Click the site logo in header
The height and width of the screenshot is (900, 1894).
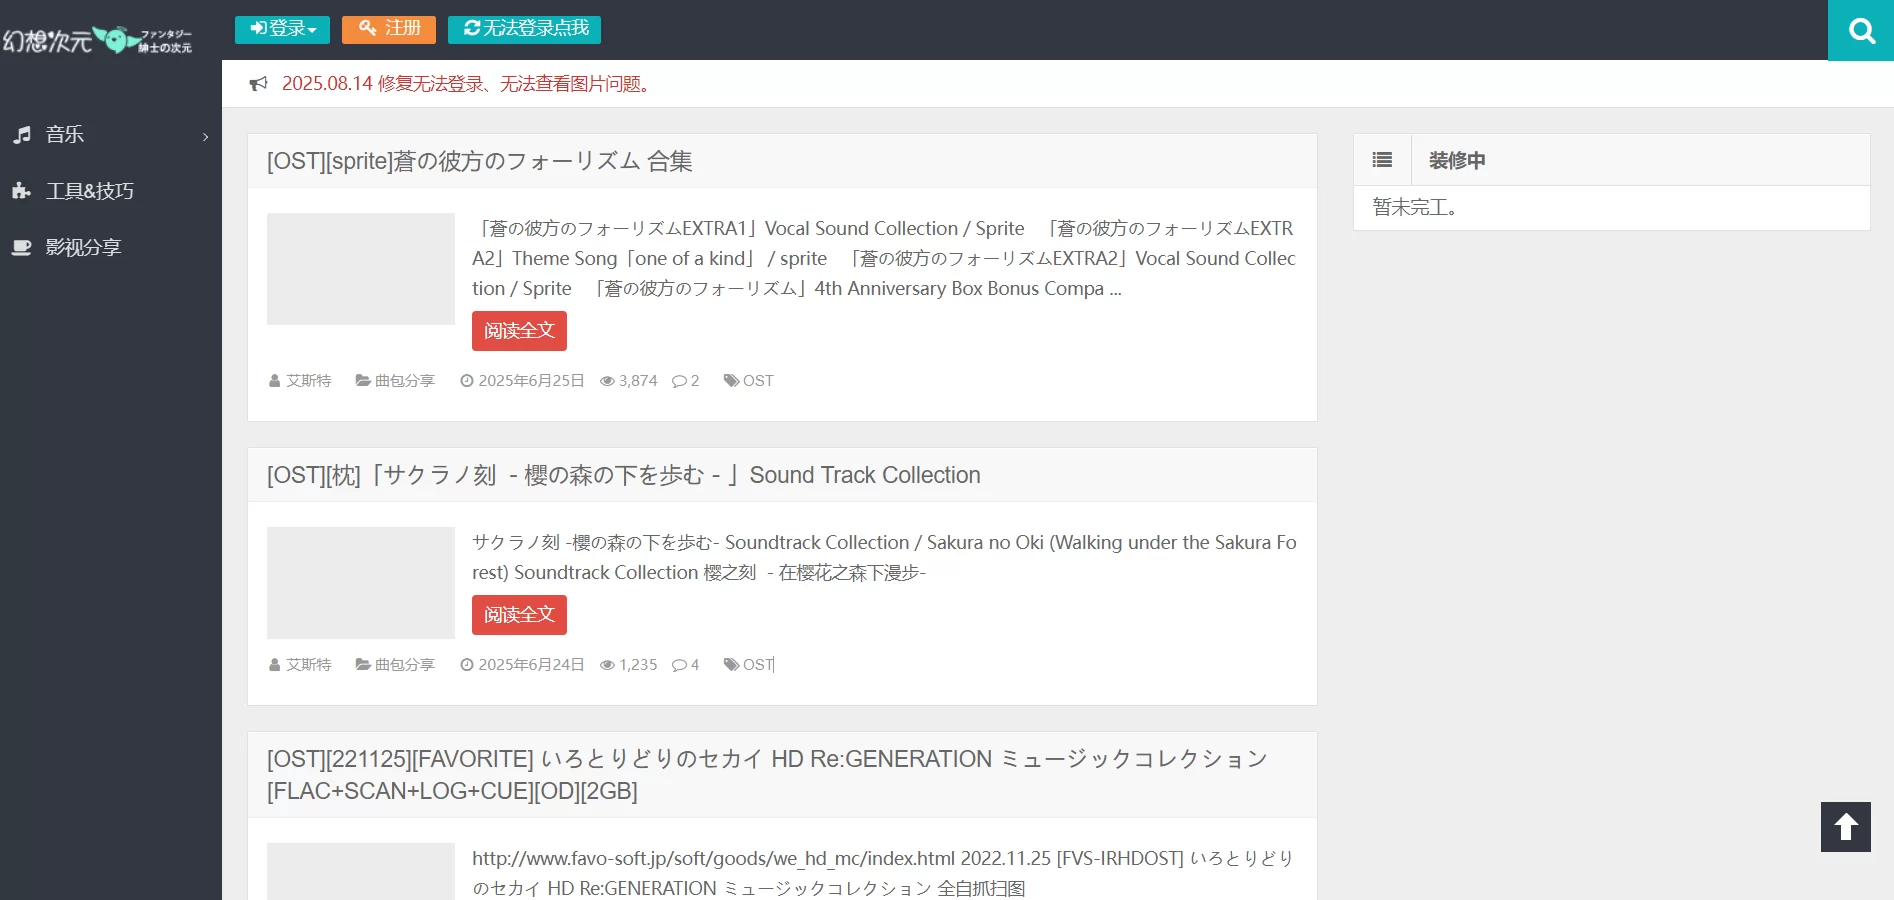click(x=98, y=40)
